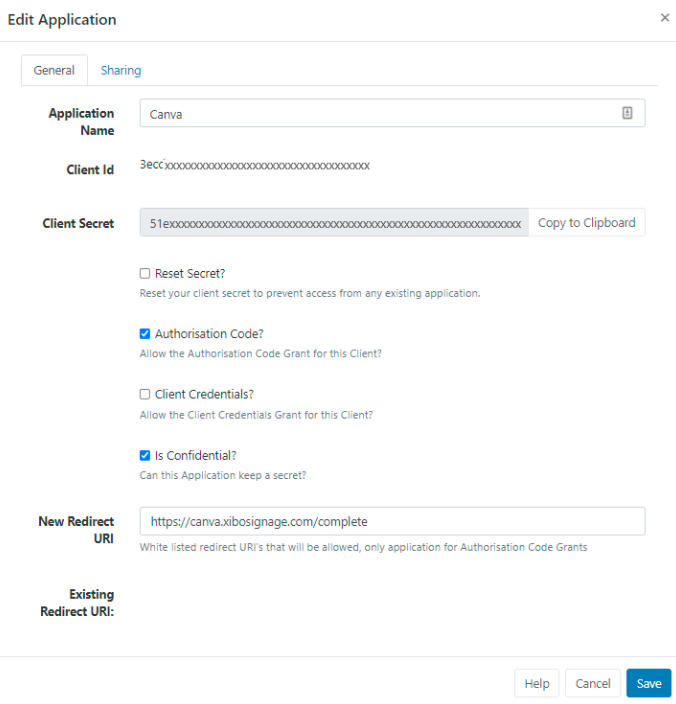Click the autofill icon in Application Name field

627,113
